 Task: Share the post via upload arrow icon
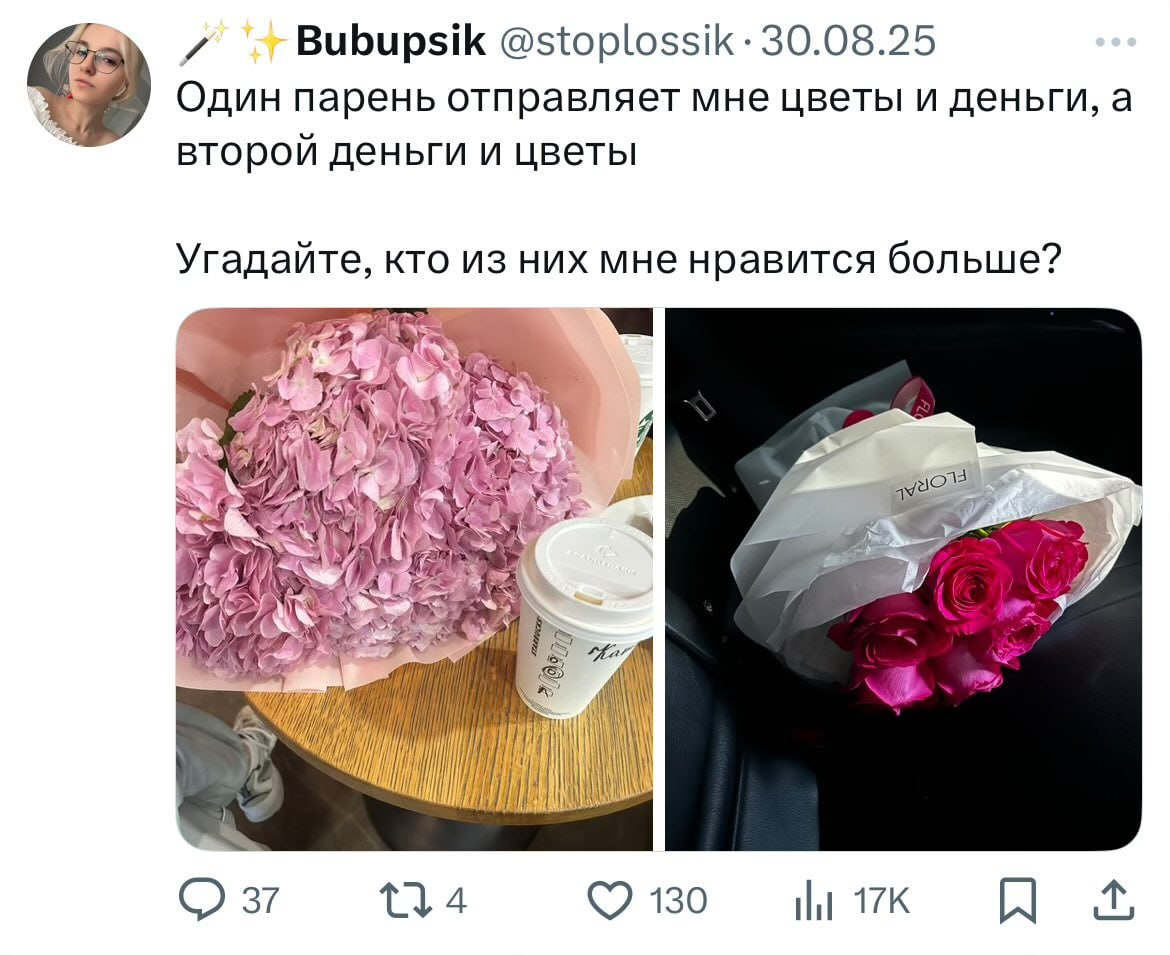tap(1113, 900)
